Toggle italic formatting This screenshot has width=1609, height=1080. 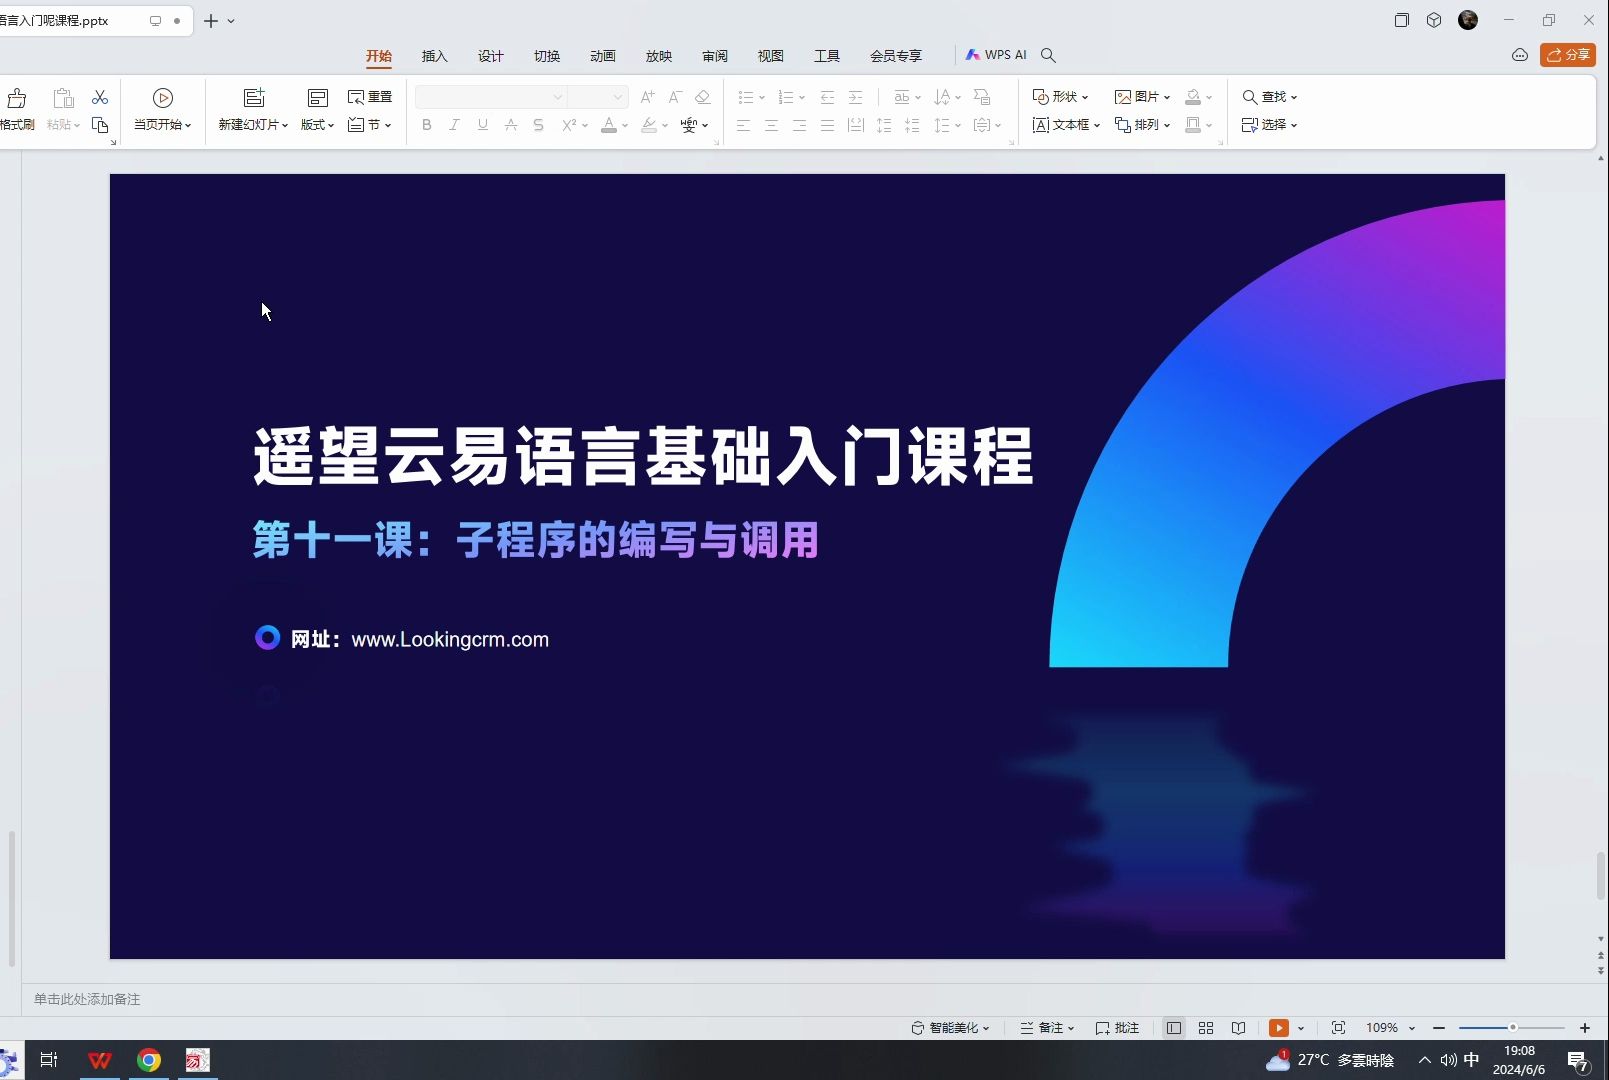click(454, 125)
